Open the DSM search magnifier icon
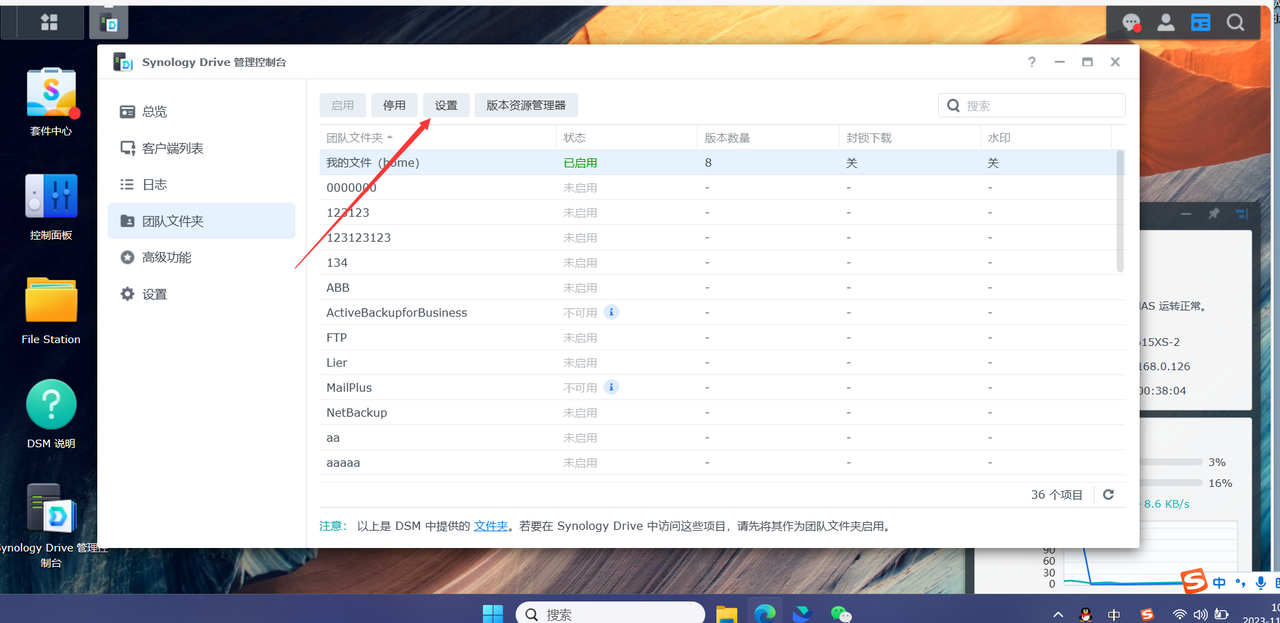Image resolution: width=1280 pixels, height=623 pixels. [1235, 22]
